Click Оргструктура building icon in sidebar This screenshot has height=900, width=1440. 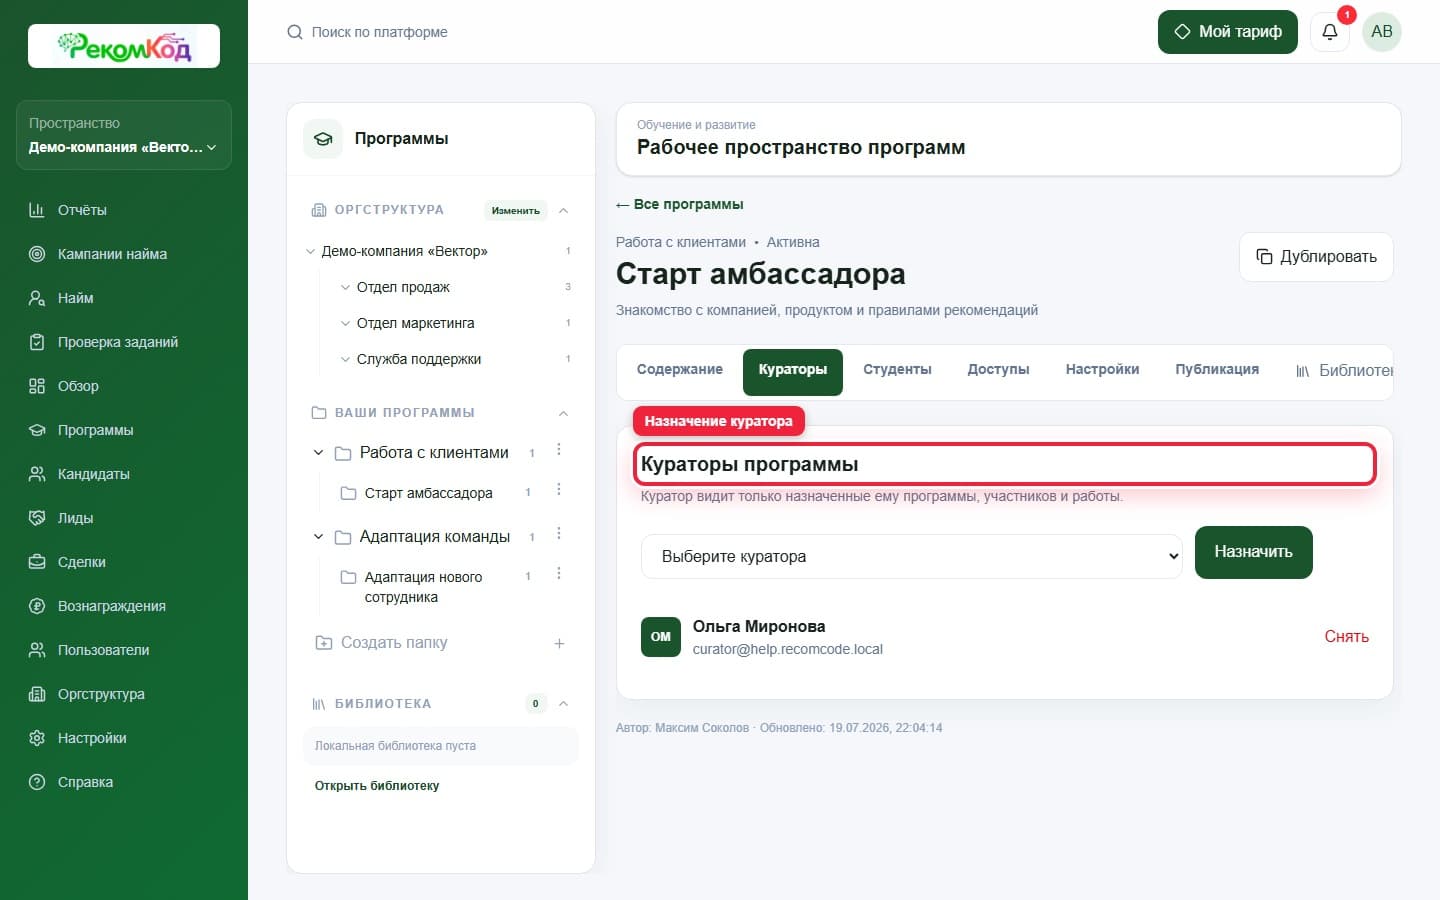coord(37,694)
